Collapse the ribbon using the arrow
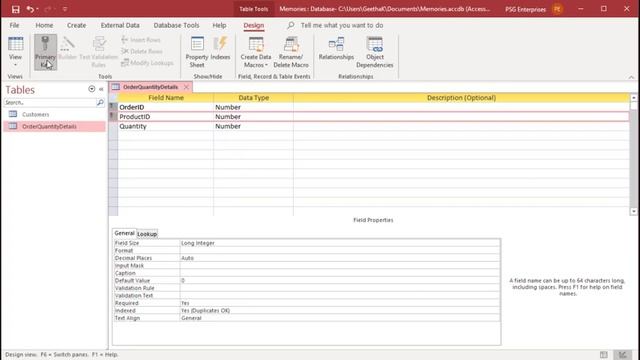The width and height of the screenshot is (640, 360). click(631, 77)
